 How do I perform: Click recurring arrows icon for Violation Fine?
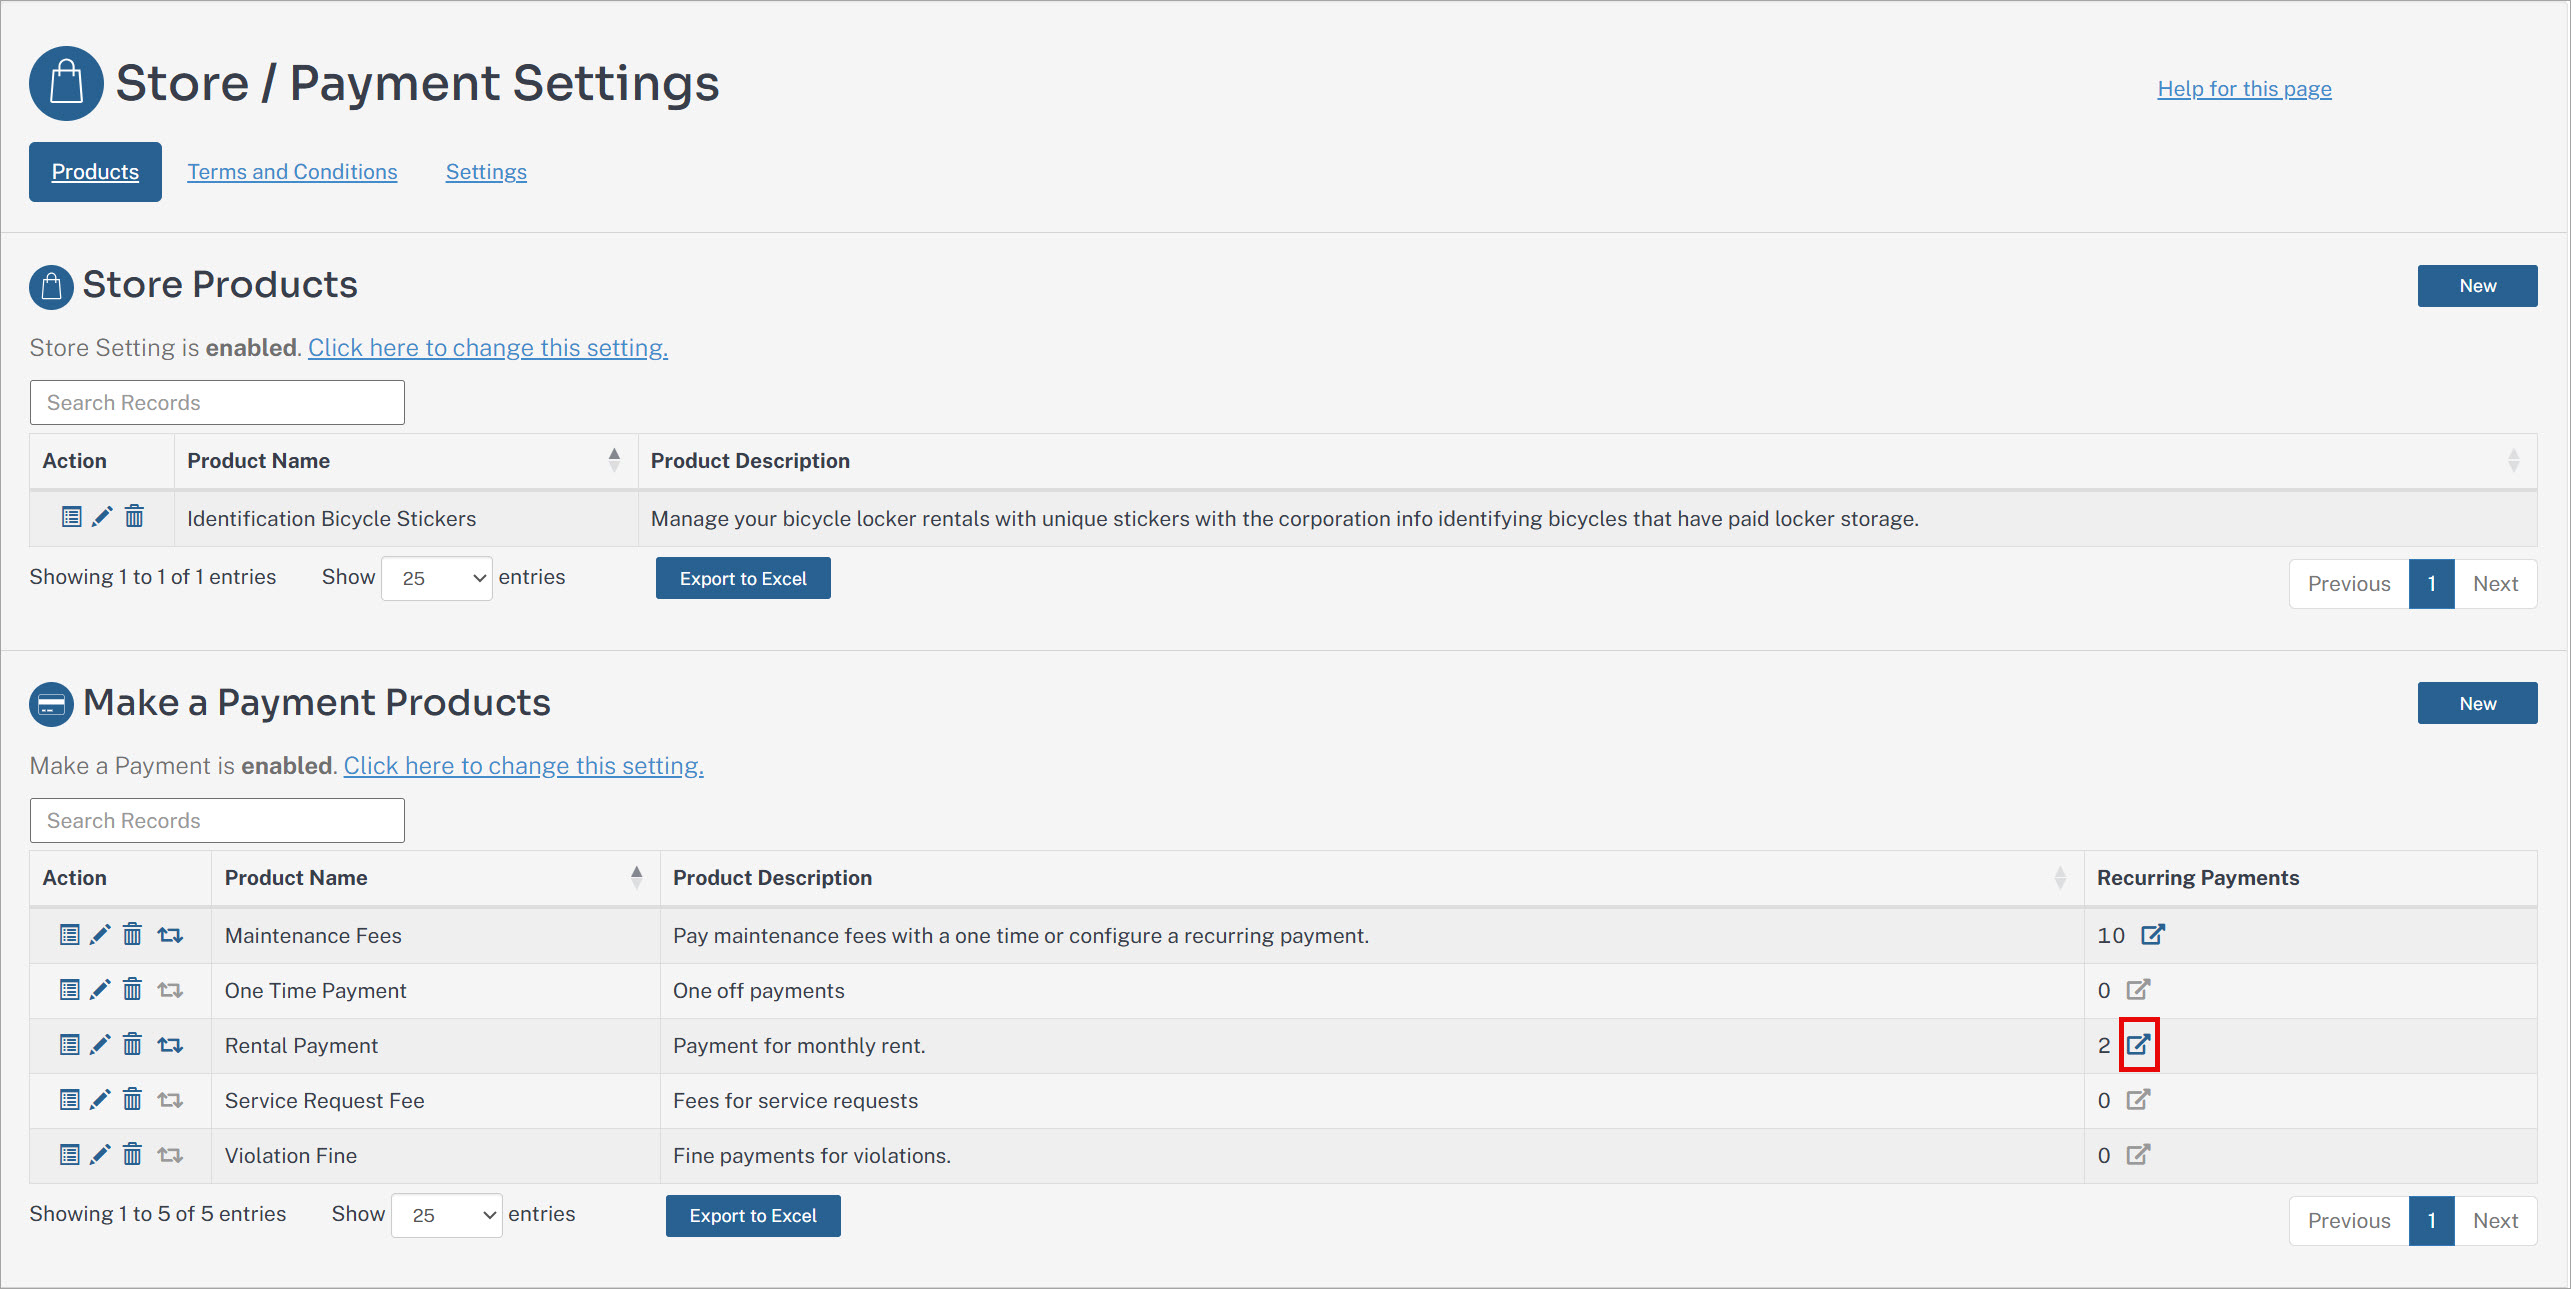tap(170, 1155)
